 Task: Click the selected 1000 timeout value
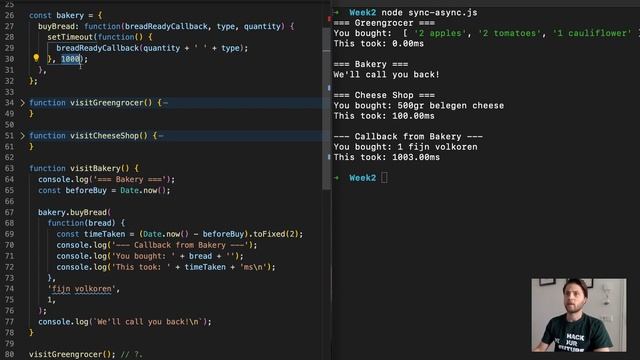point(71,59)
